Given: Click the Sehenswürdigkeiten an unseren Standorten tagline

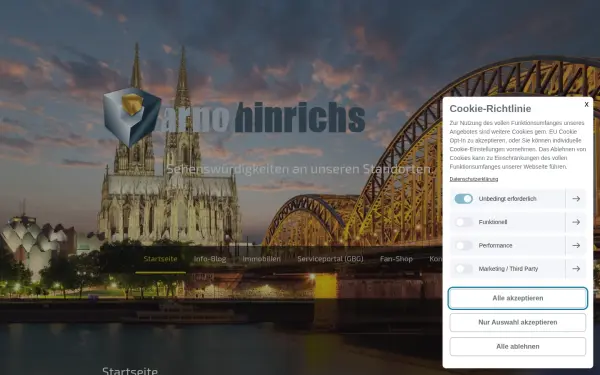Looking at the screenshot, I should (x=298, y=169).
